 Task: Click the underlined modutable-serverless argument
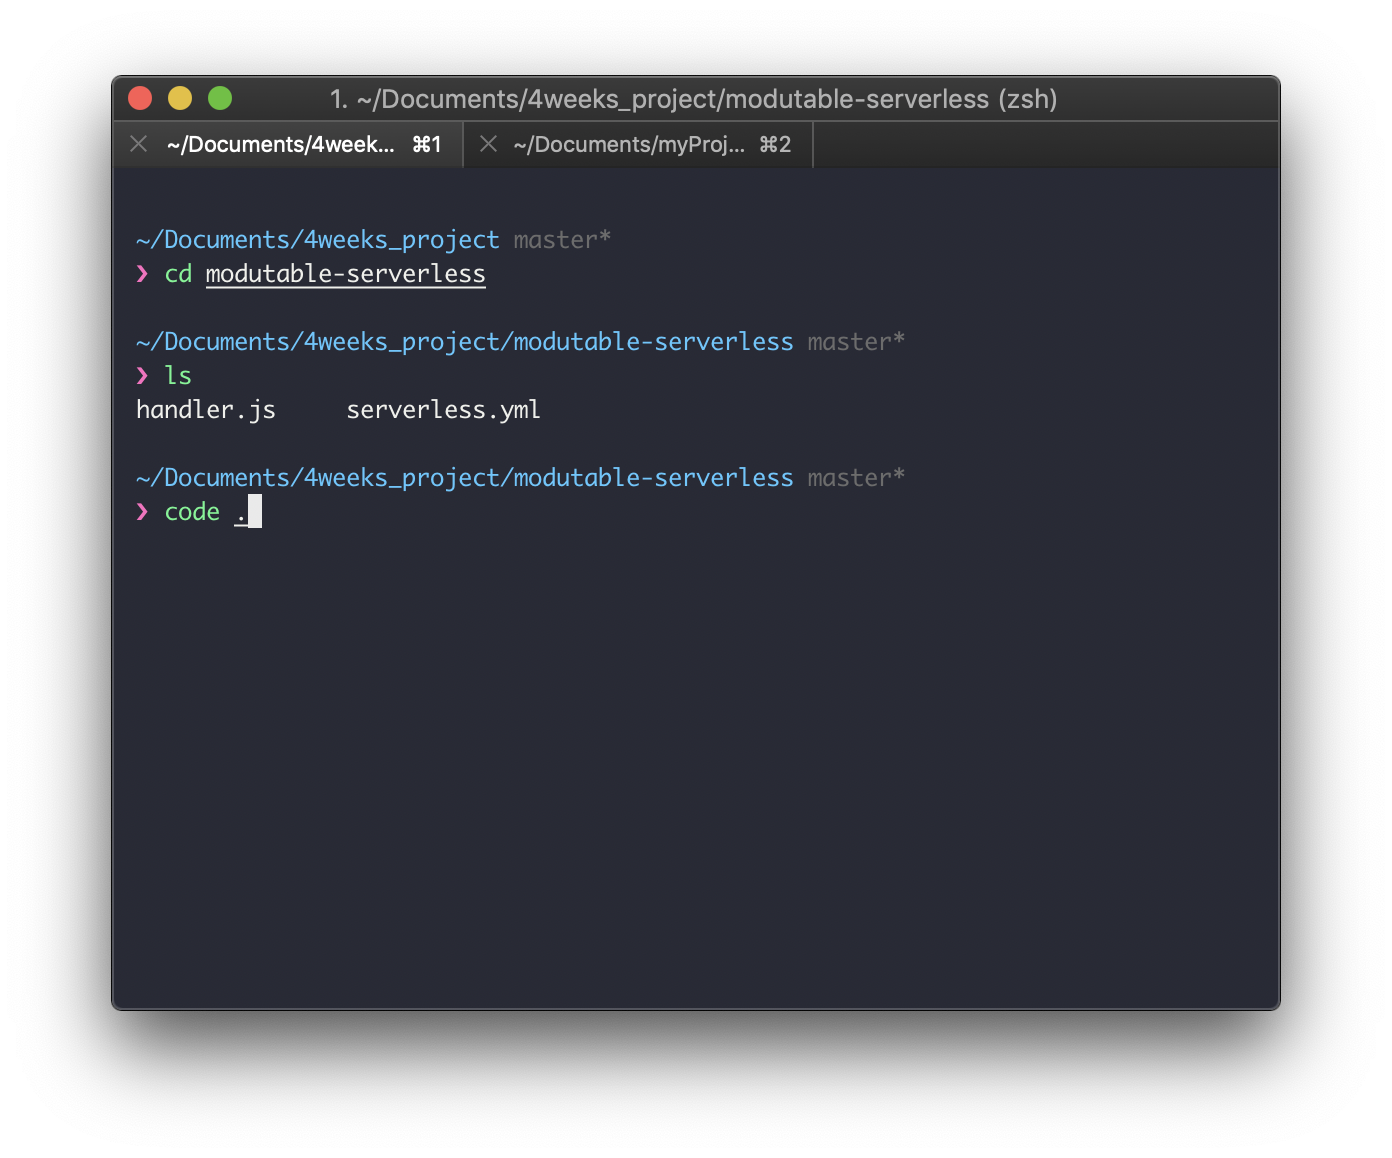346,274
